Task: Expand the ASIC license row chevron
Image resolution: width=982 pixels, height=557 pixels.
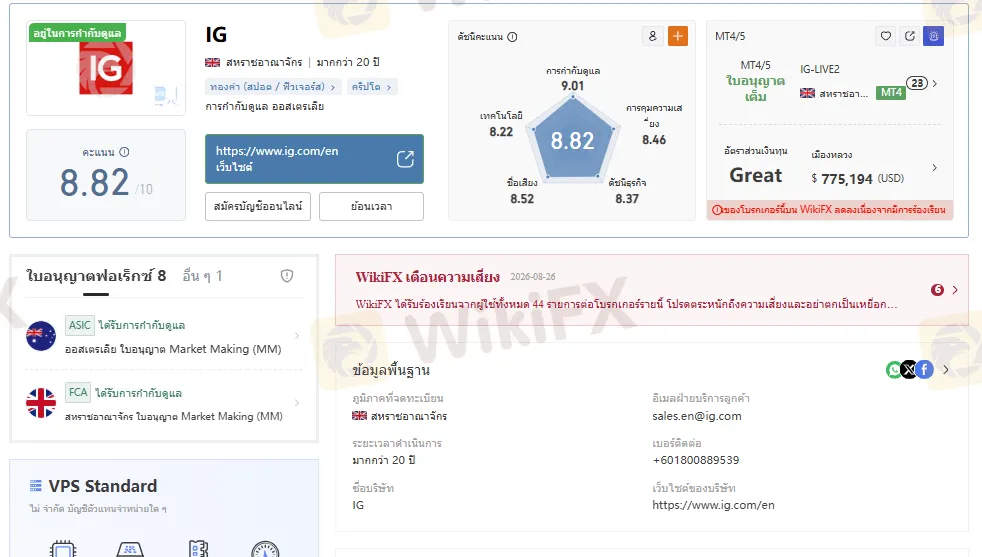Action: (297, 336)
